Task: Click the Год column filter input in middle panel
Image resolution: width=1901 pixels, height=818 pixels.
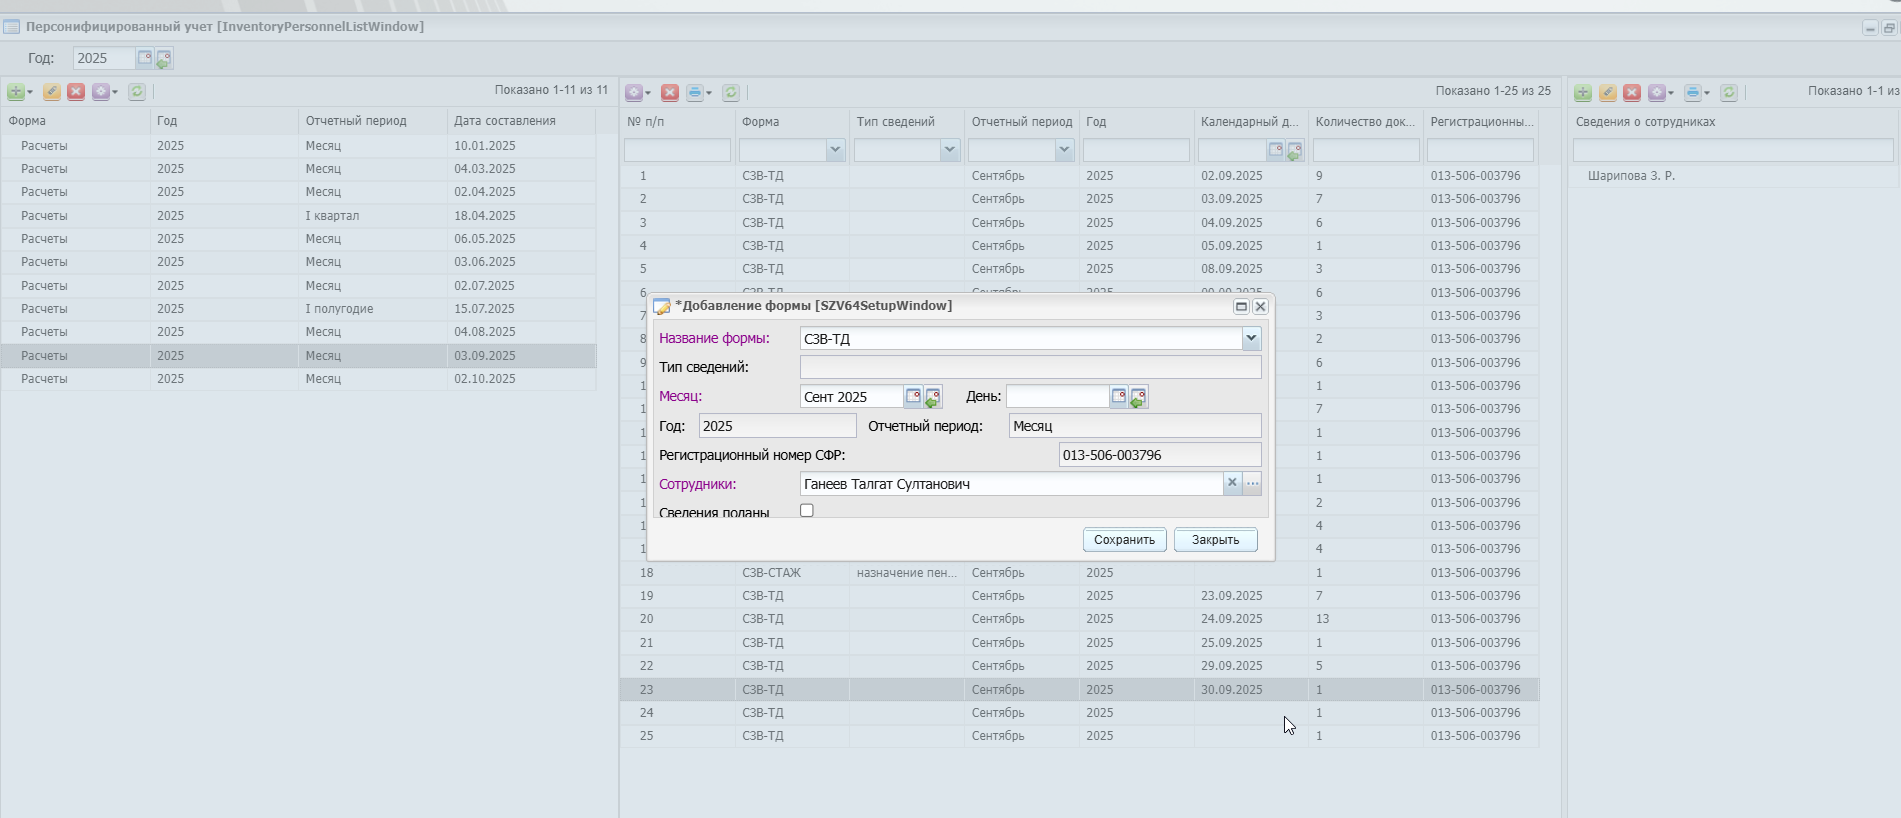Action: click(x=1136, y=150)
